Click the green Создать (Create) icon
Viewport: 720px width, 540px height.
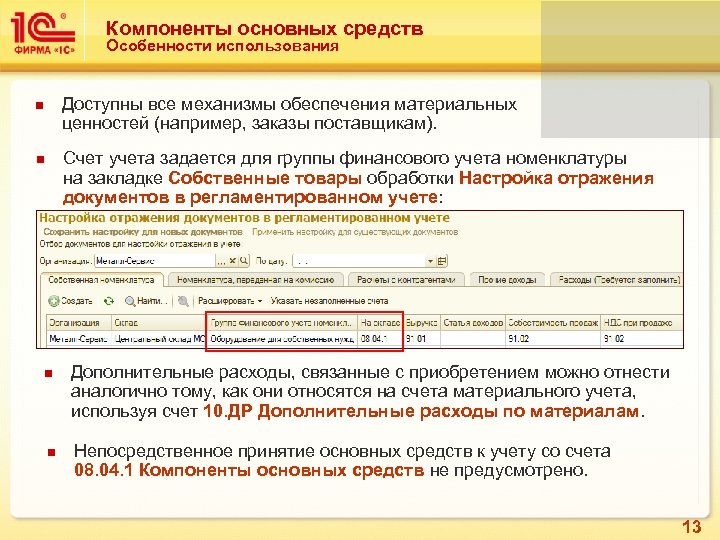coord(54,301)
